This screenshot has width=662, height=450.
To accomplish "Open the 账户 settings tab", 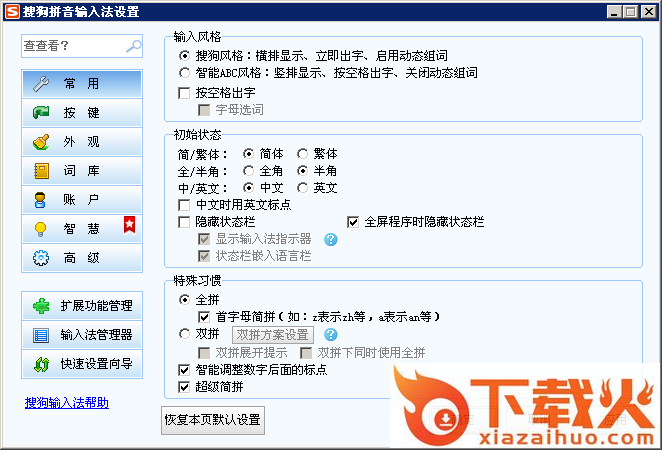I will (x=82, y=200).
